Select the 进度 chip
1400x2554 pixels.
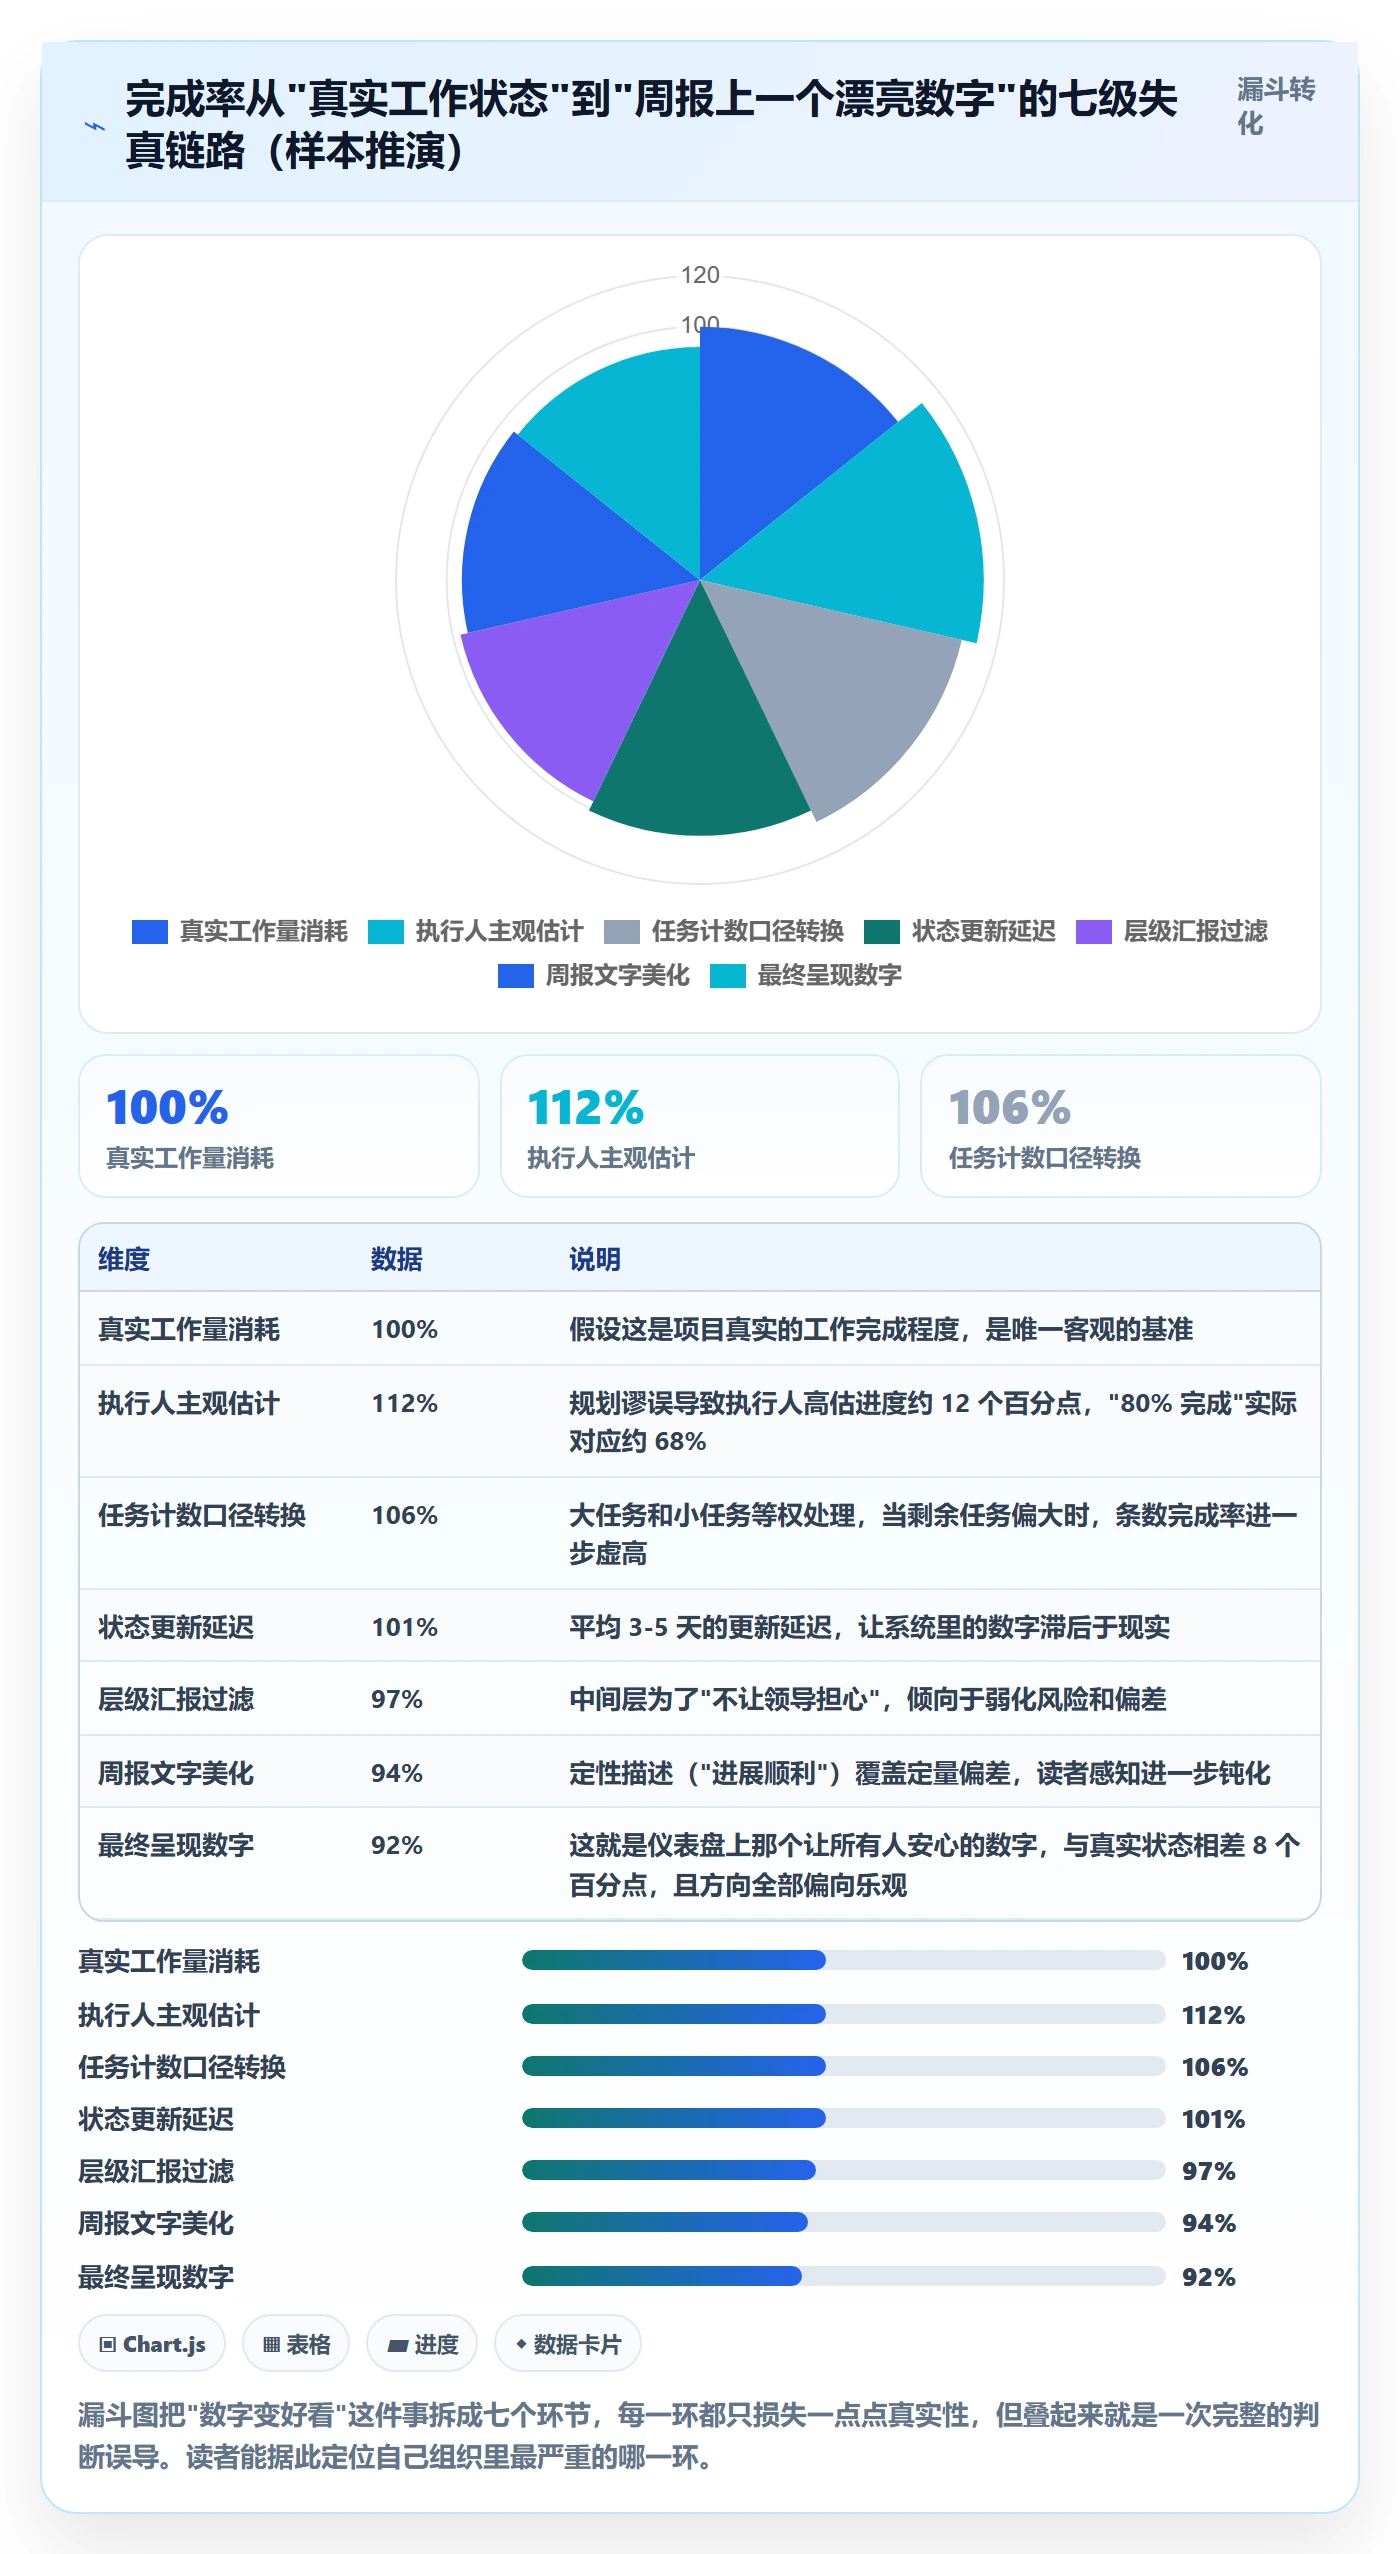[422, 2343]
